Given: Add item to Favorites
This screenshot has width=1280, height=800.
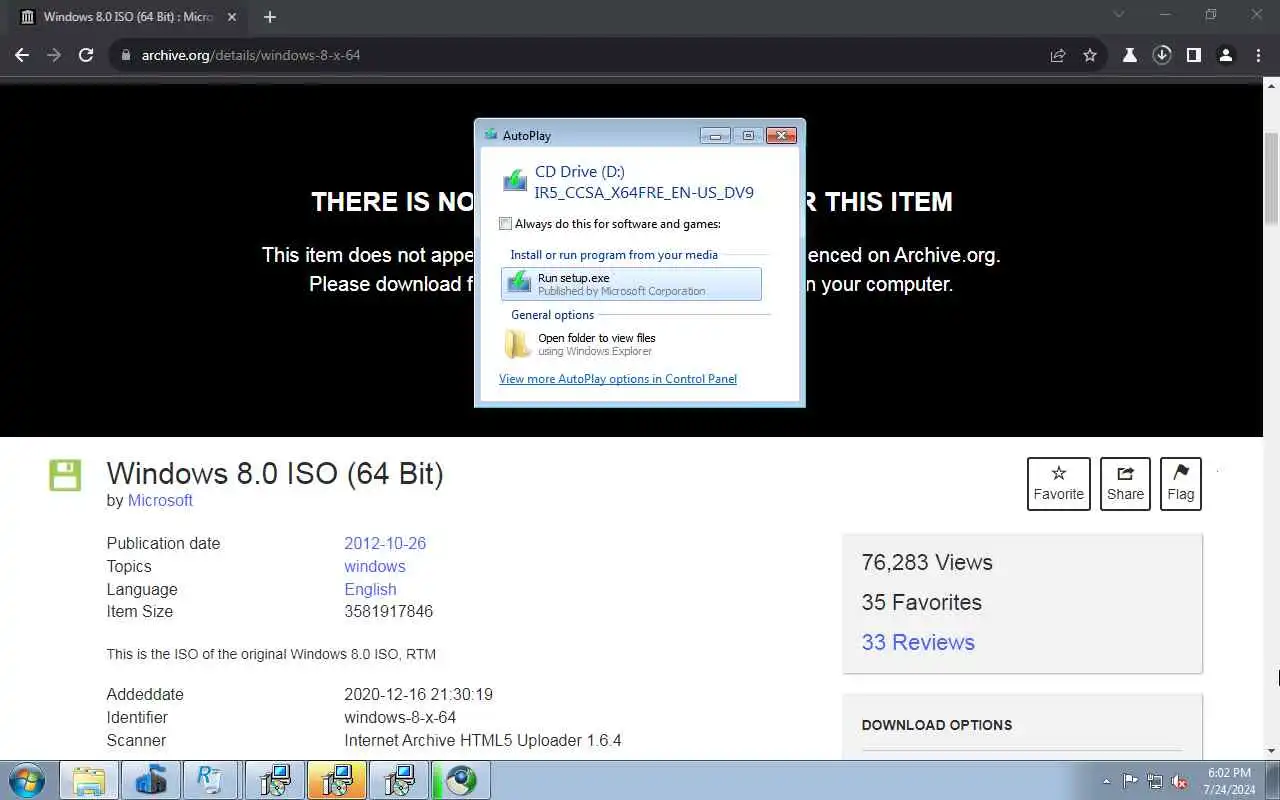Looking at the screenshot, I should [1058, 483].
